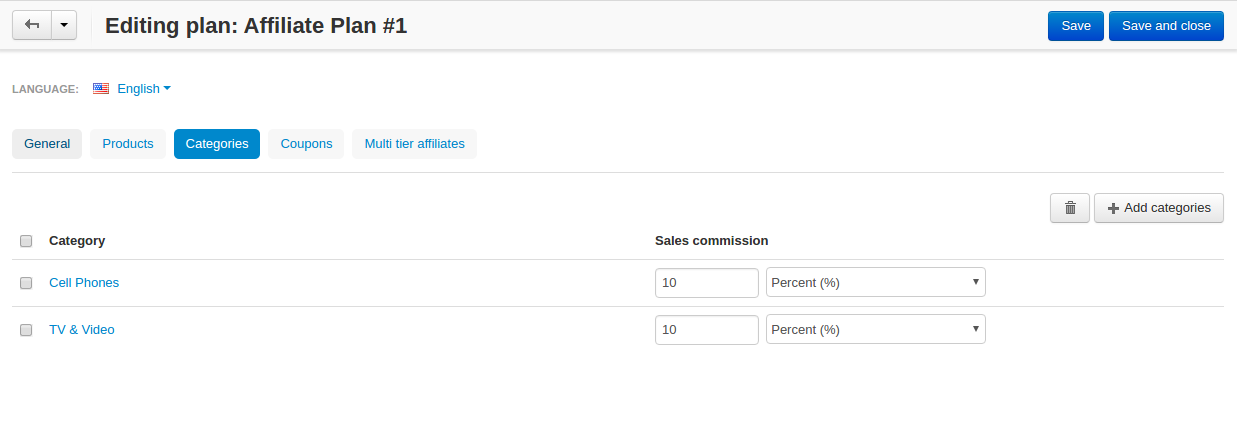Viewport: 1237px width, 423px height.
Task: Switch to the Products tab
Action: pos(128,144)
